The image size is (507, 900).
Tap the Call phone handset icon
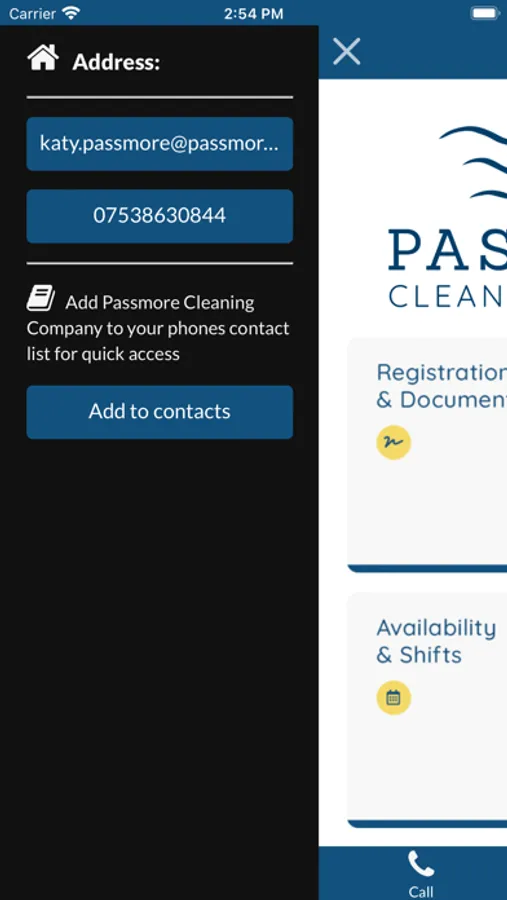pyautogui.click(x=421, y=864)
